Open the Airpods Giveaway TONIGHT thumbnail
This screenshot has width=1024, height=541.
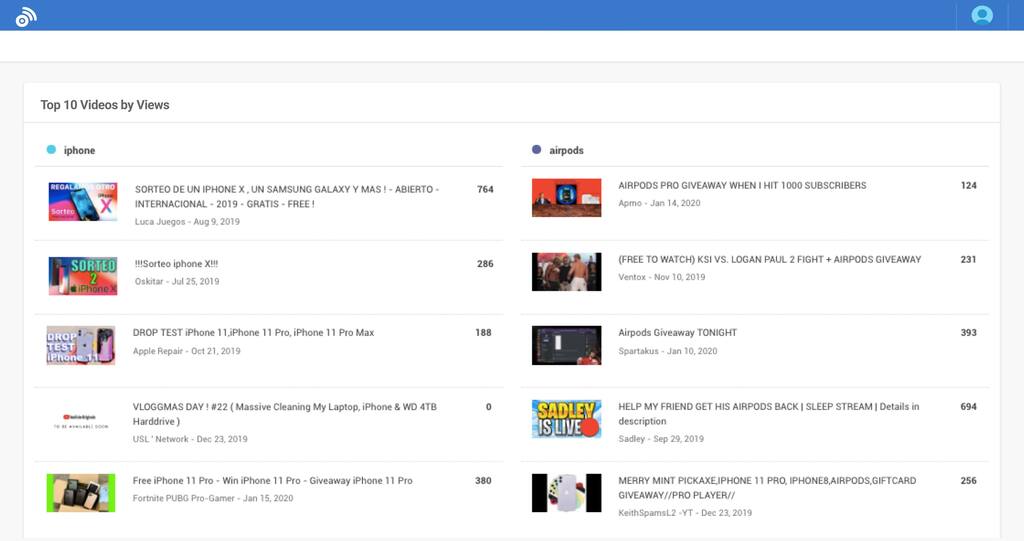click(566, 345)
